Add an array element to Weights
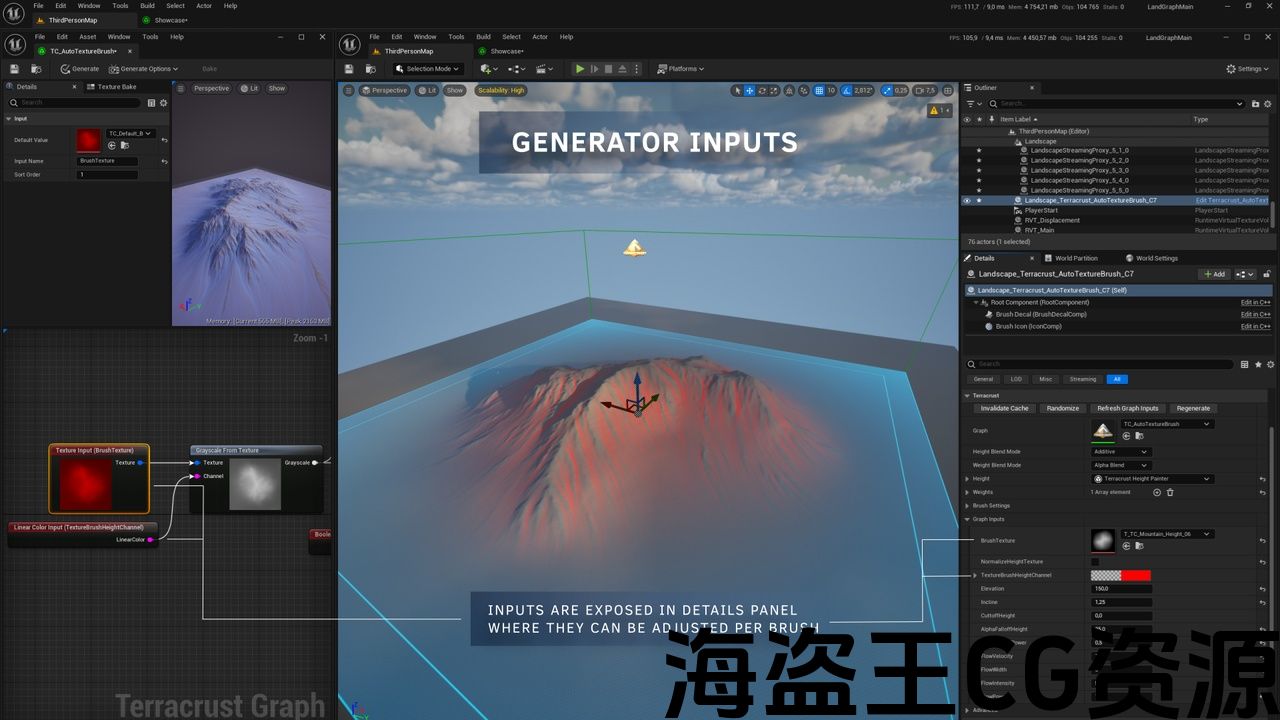The height and width of the screenshot is (720, 1280). coord(1157,492)
